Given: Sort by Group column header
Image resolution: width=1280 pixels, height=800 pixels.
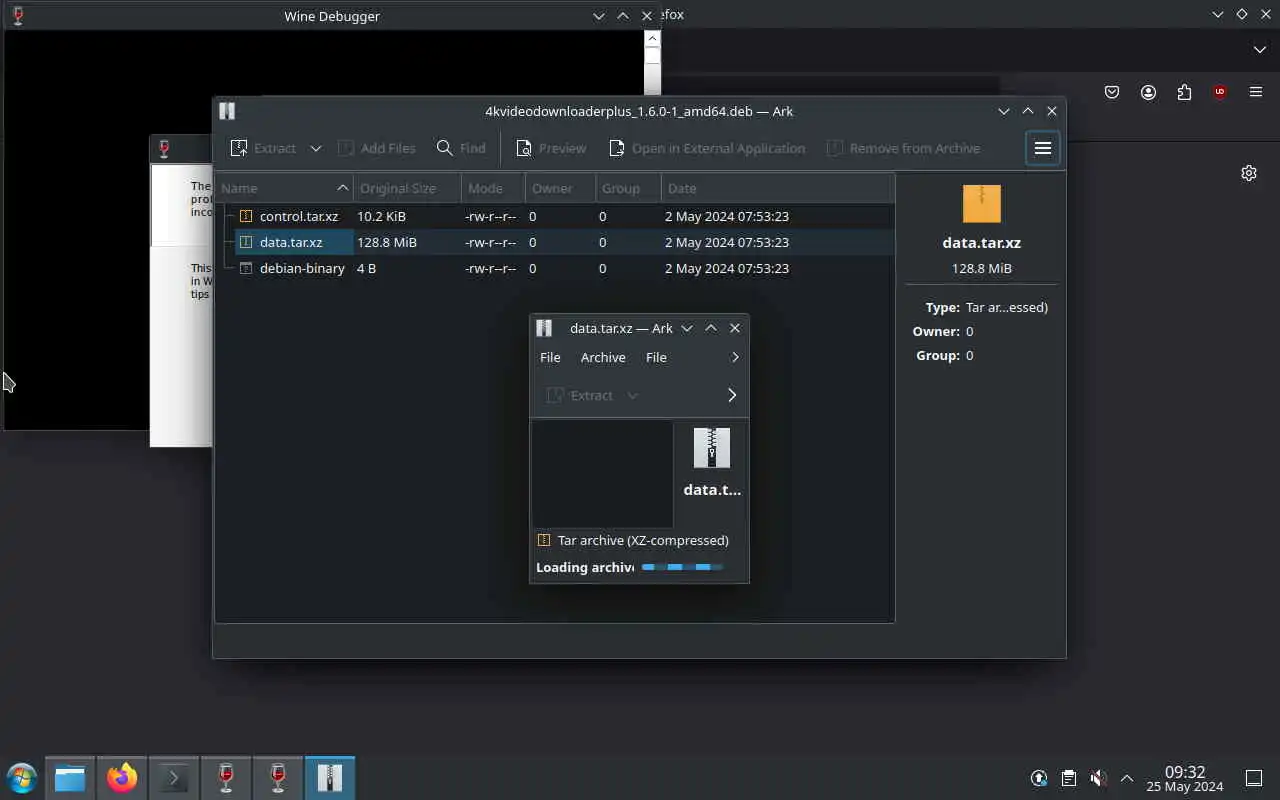Looking at the screenshot, I should pos(627,188).
